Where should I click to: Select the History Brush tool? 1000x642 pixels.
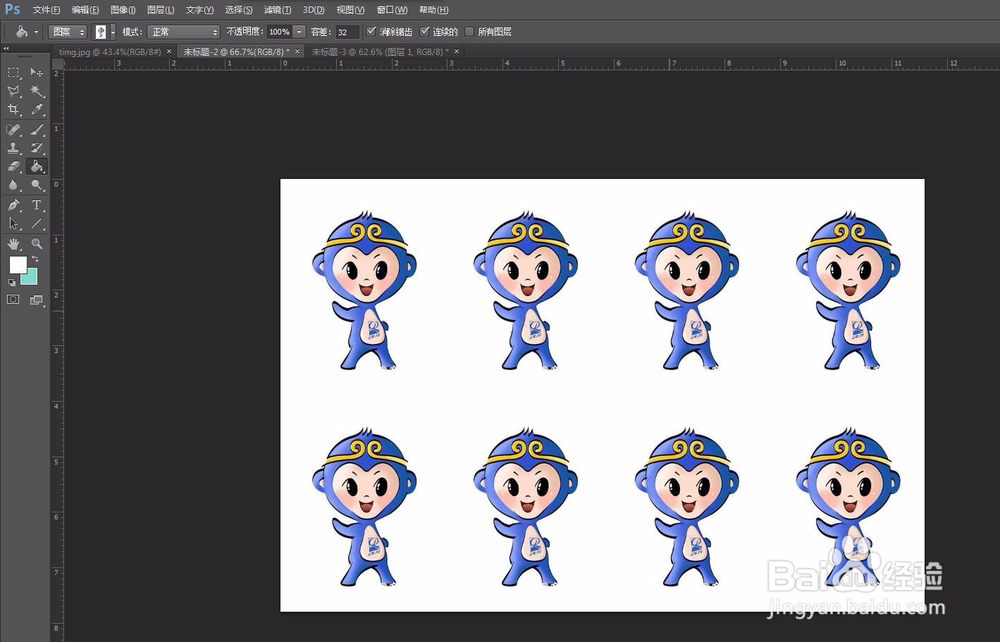pyautogui.click(x=37, y=148)
